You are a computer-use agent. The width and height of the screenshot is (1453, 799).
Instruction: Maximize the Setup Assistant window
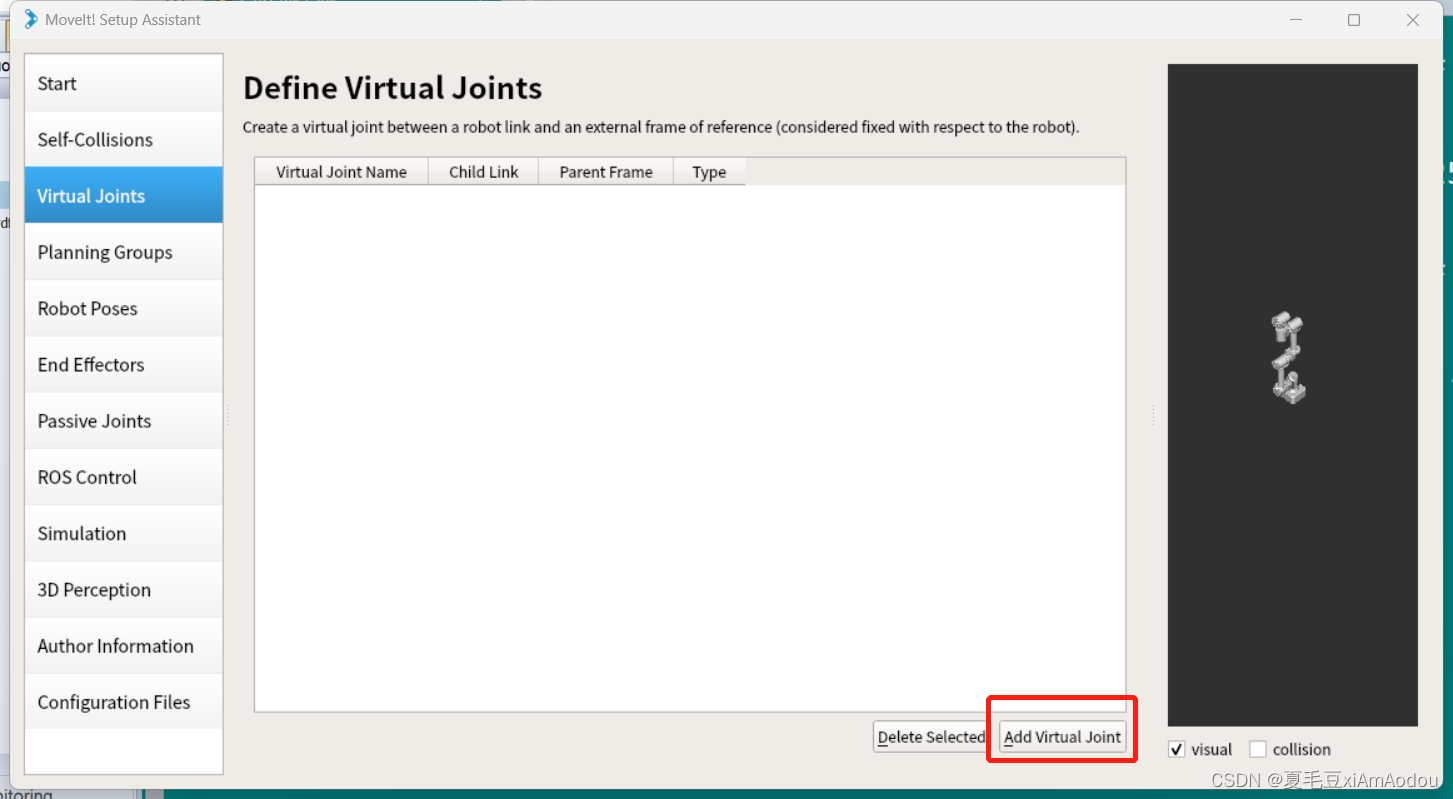click(x=1354, y=20)
